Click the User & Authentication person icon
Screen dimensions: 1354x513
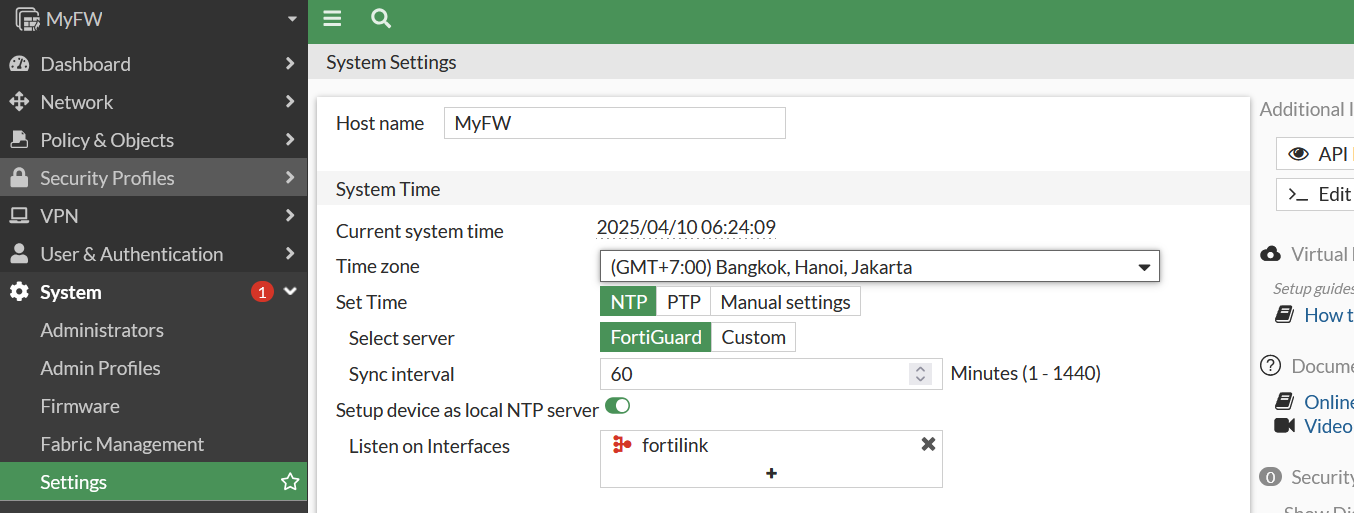coord(19,254)
